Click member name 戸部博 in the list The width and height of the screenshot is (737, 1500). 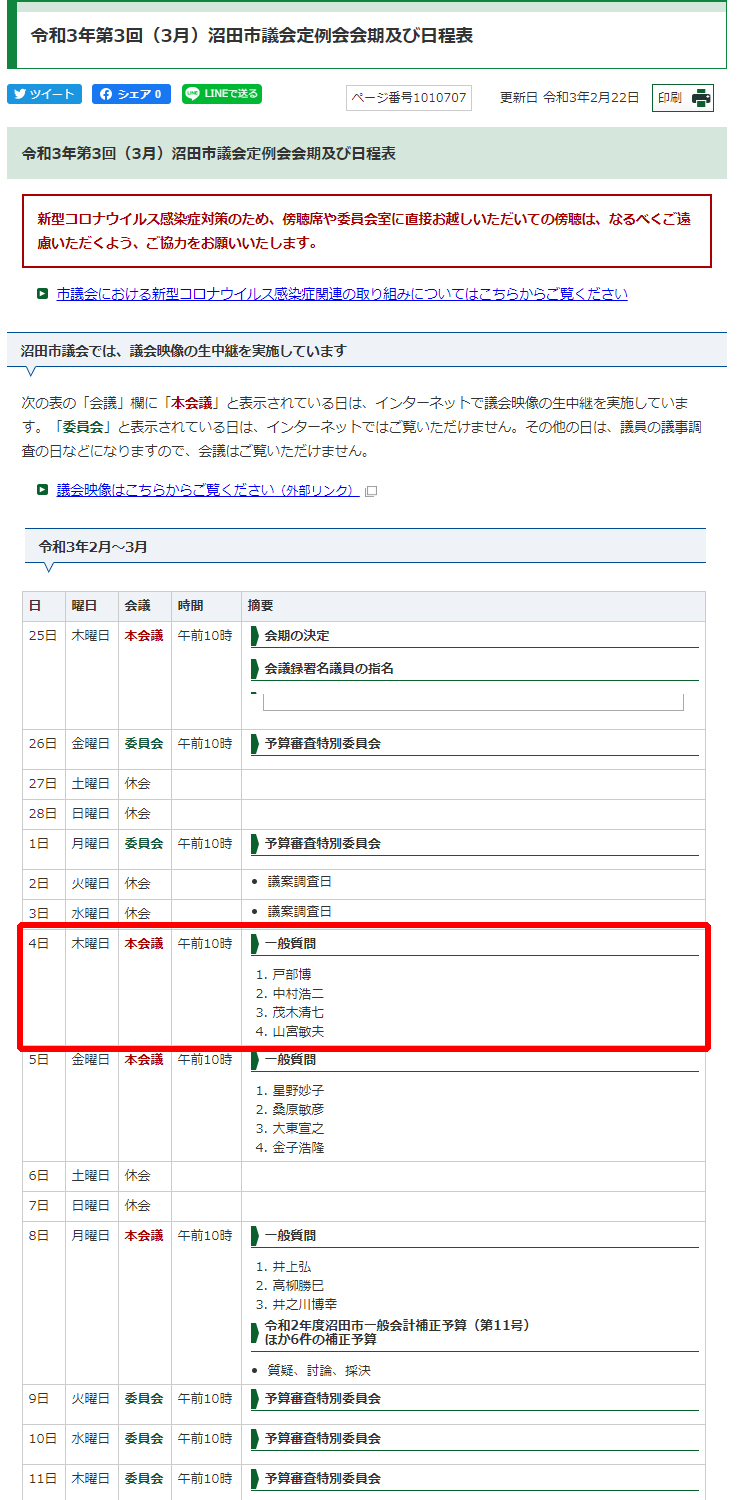tap(299, 974)
